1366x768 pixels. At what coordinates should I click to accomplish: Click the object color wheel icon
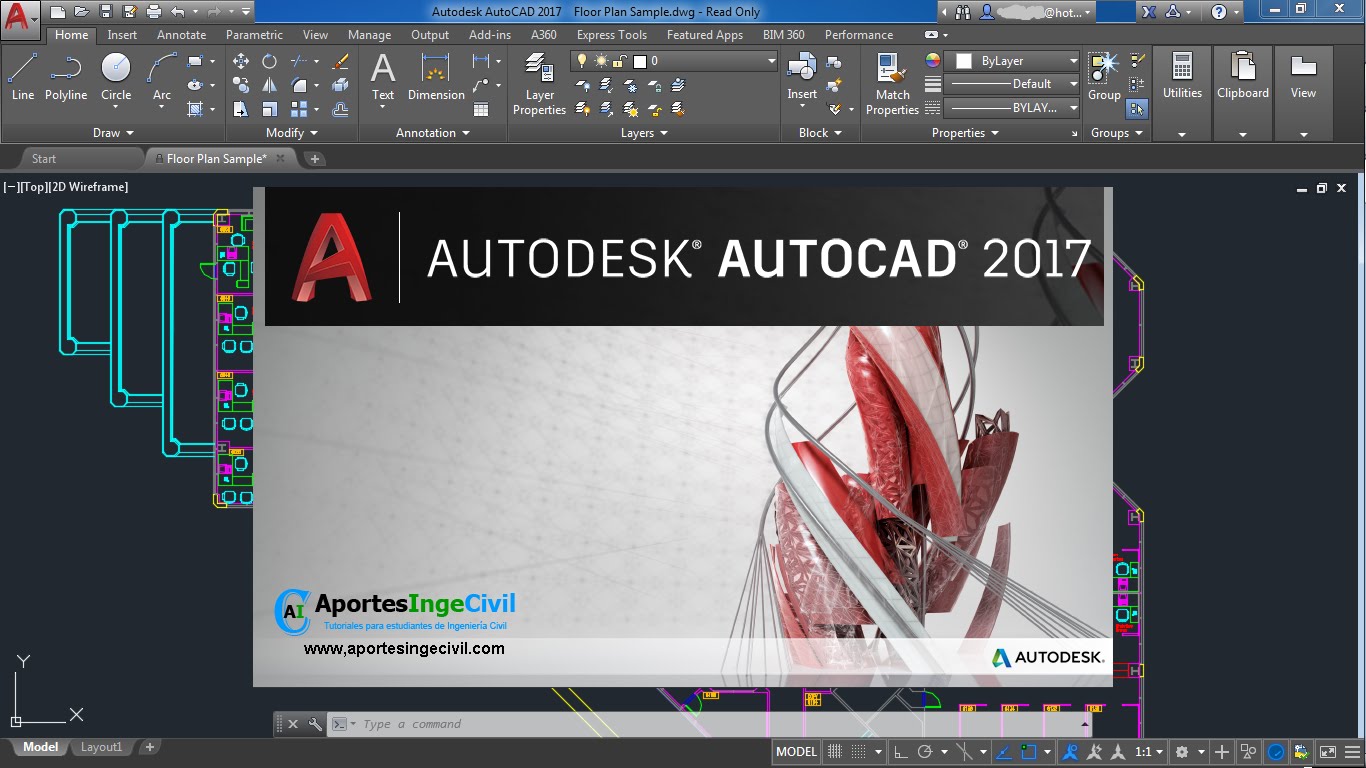point(932,60)
